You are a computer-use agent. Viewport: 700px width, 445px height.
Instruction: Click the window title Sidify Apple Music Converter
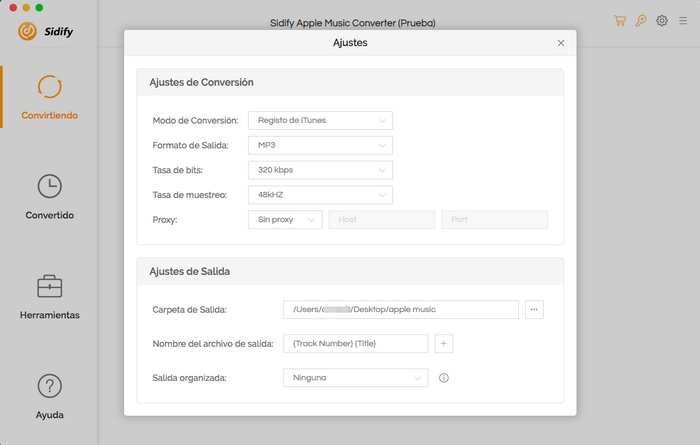353,23
